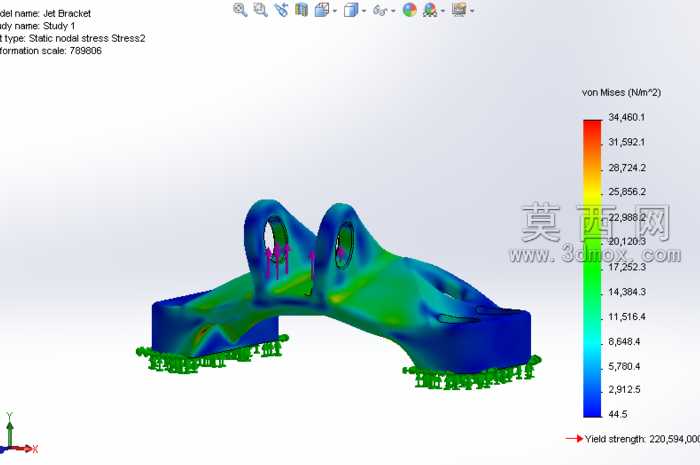The height and width of the screenshot is (465, 700).
Task: Activate the Section View icon
Action: 302,10
